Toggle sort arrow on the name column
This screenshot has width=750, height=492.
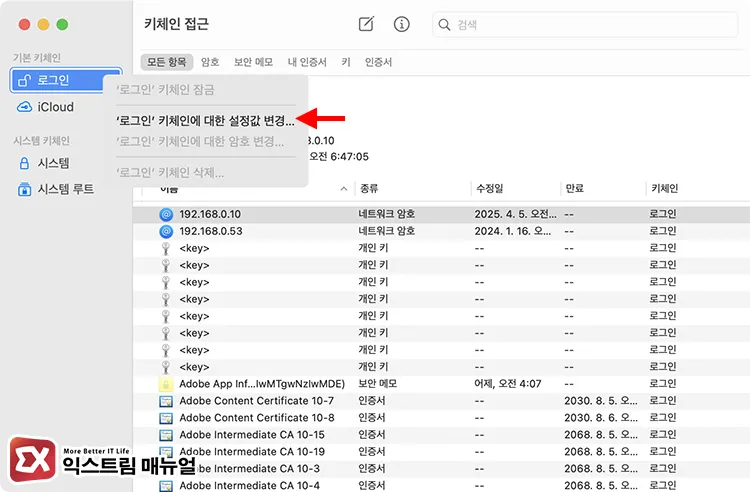(x=343, y=189)
